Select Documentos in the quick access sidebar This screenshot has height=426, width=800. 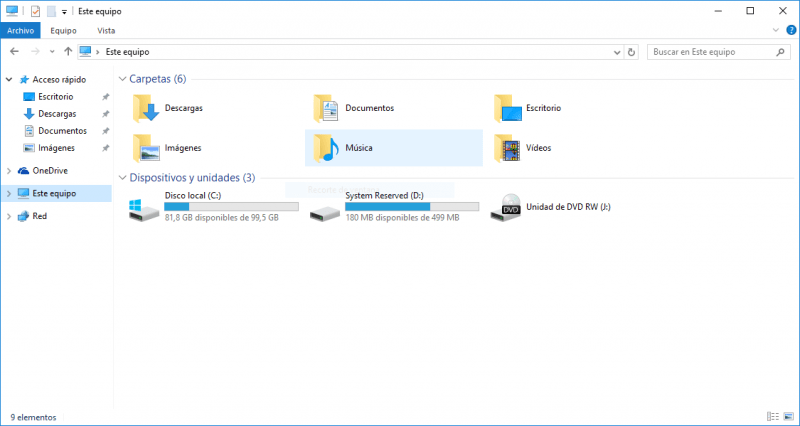(x=62, y=131)
